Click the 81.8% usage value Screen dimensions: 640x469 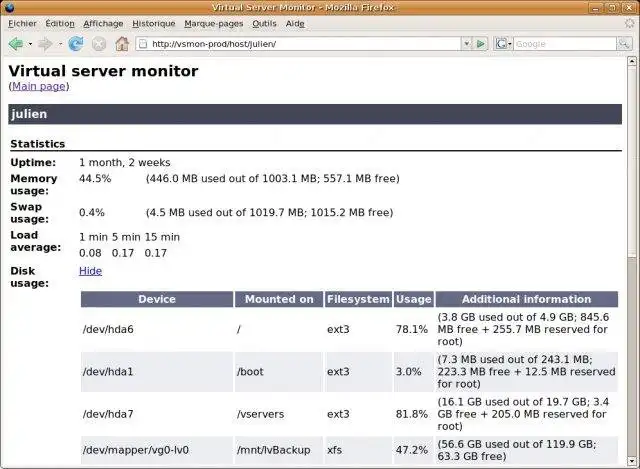(x=412, y=414)
